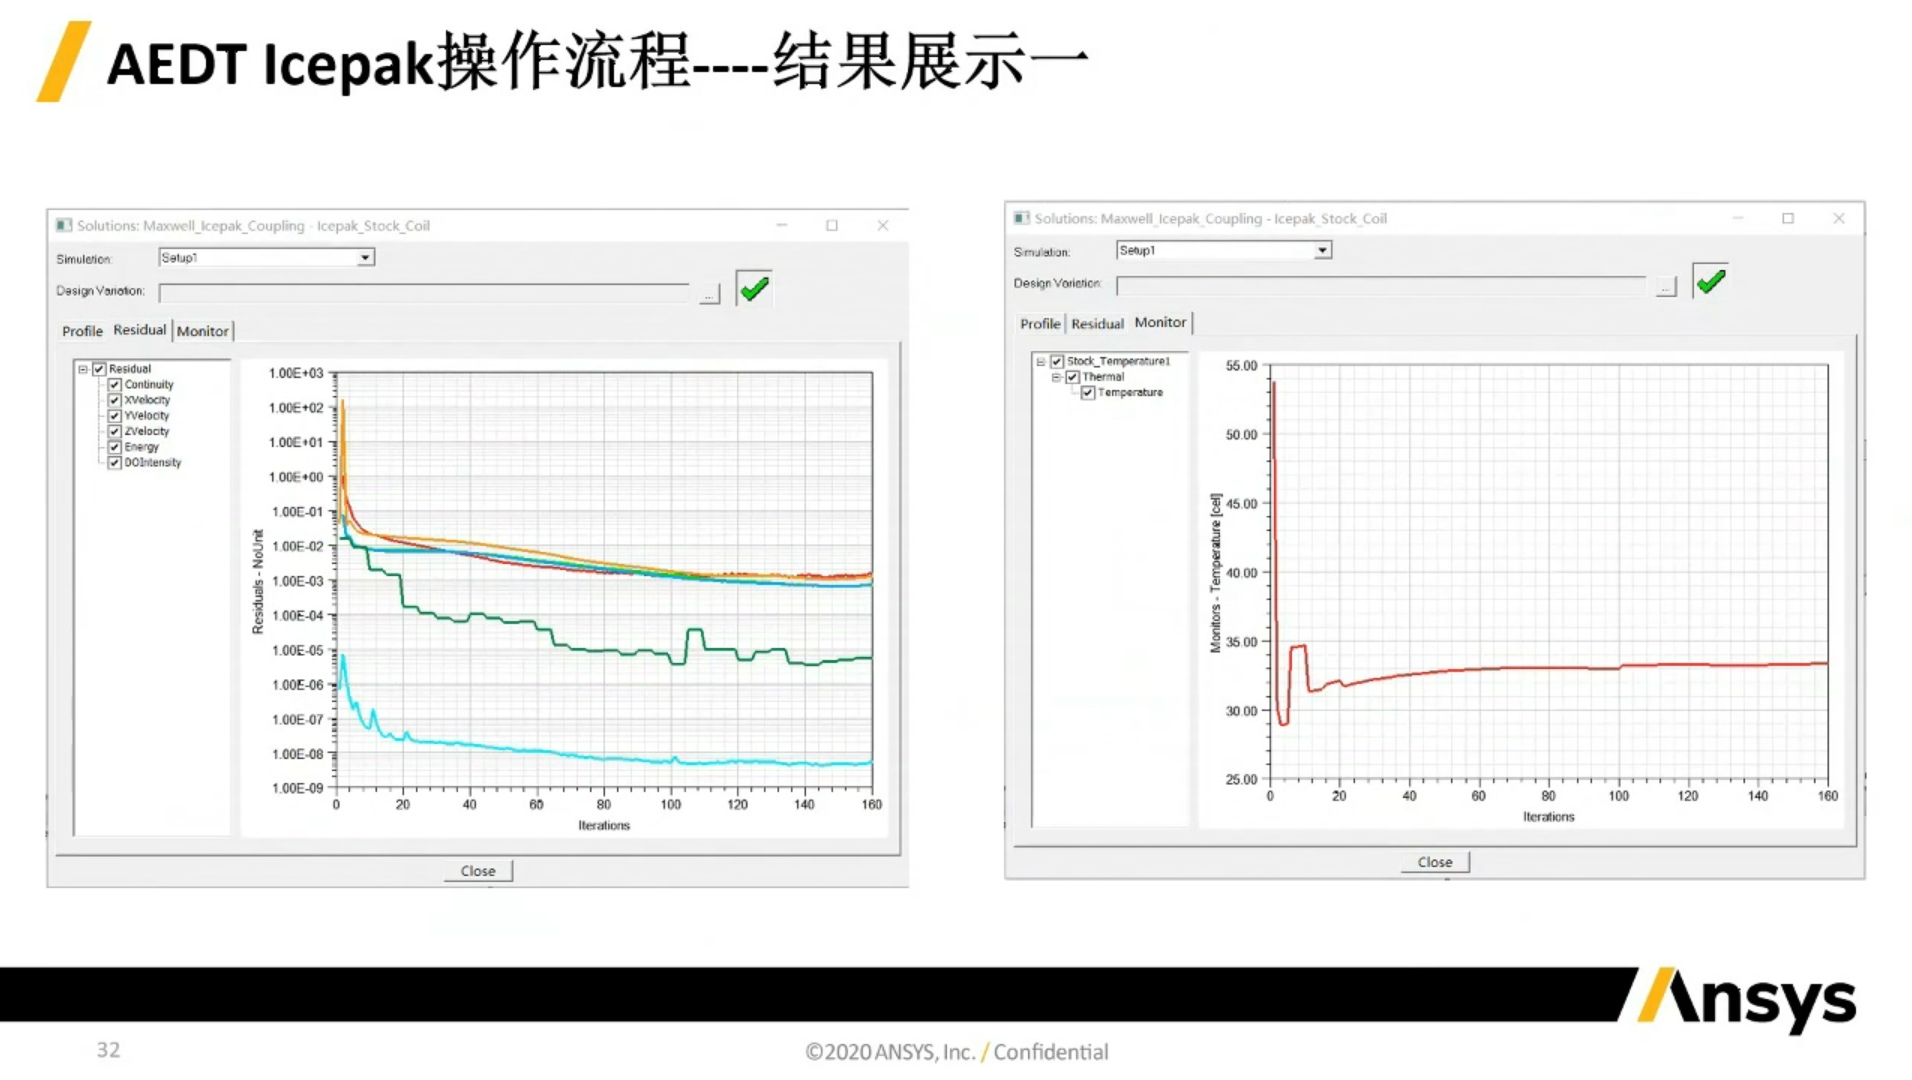Click 'Residuals - NoUnit' axis label
This screenshot has width=1912, height=1080.
coord(258,581)
